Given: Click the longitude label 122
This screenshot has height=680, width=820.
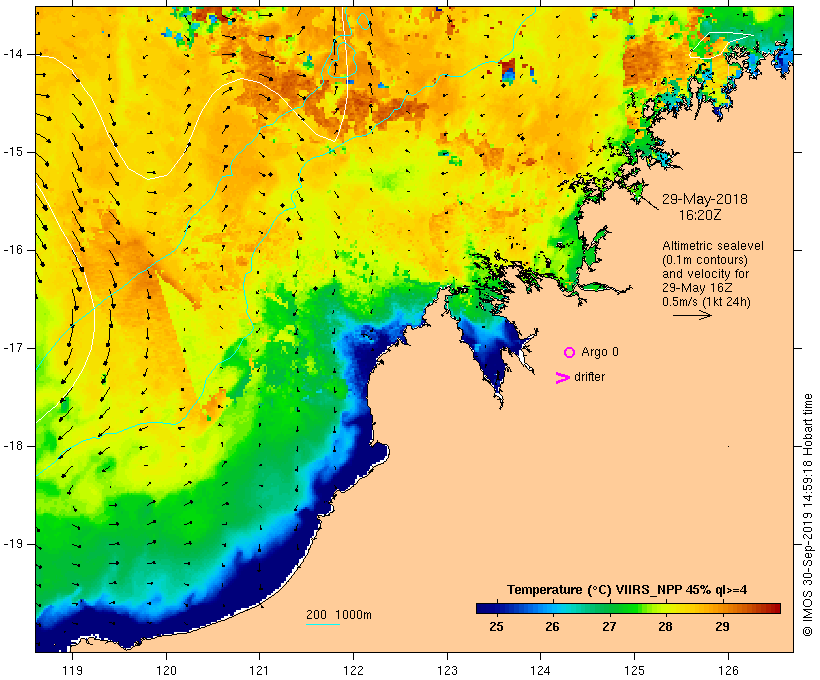Looking at the screenshot, I should (354, 671).
